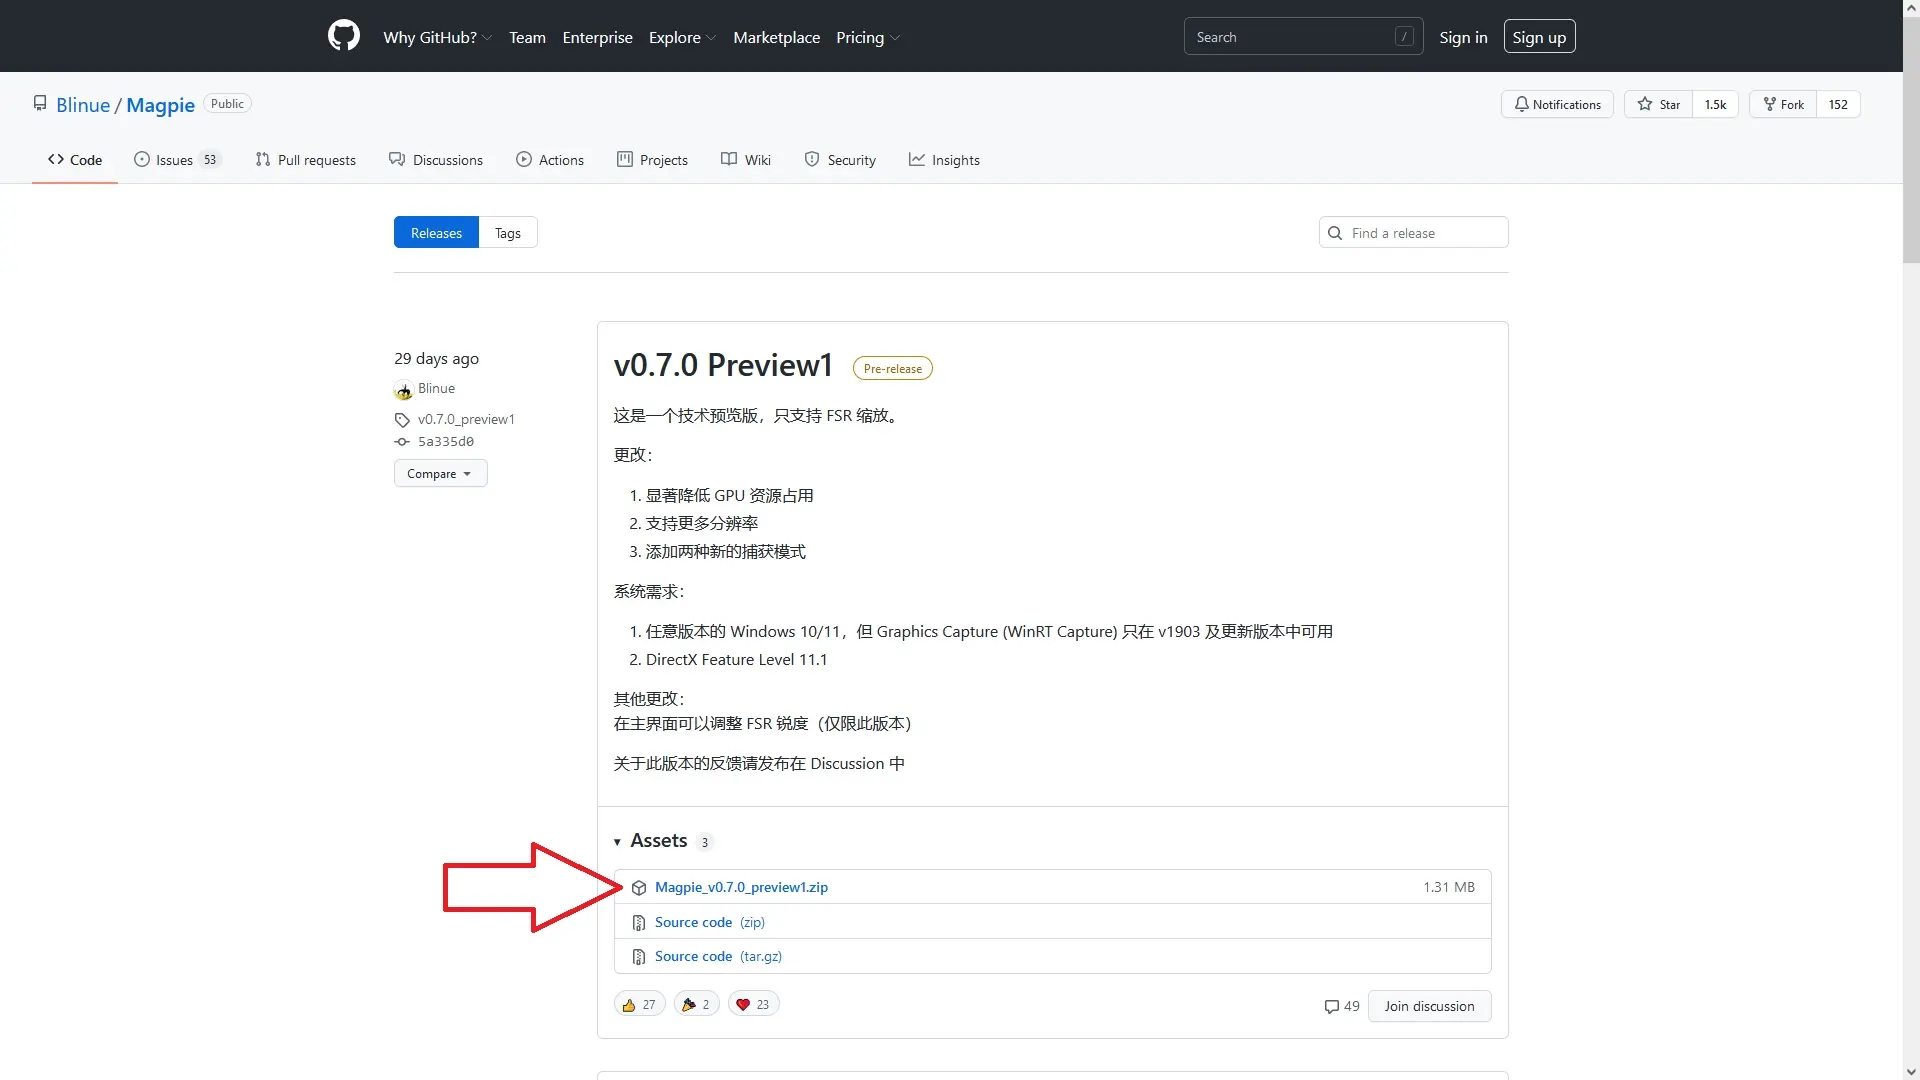This screenshot has height=1080, width=1920.
Task: Download Source code (tar.gz)
Action: (718, 956)
